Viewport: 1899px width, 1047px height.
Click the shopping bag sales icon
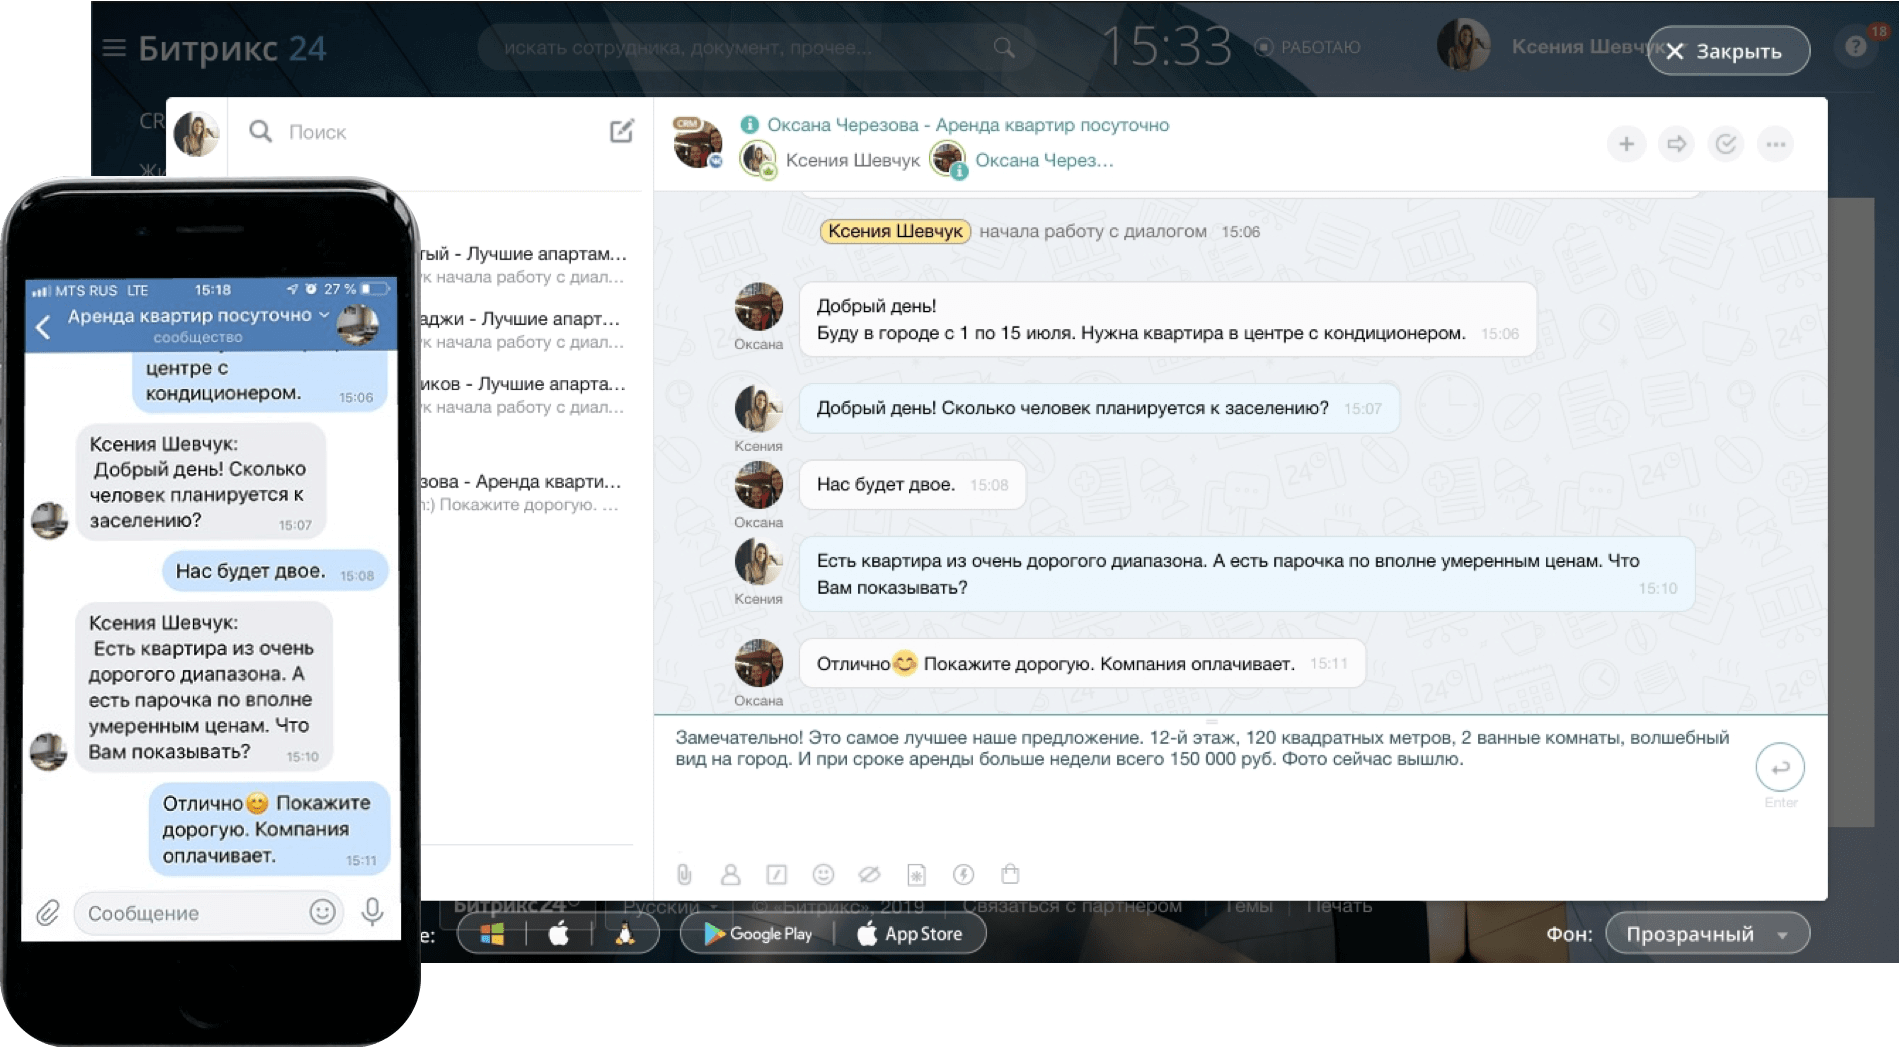(x=1010, y=875)
